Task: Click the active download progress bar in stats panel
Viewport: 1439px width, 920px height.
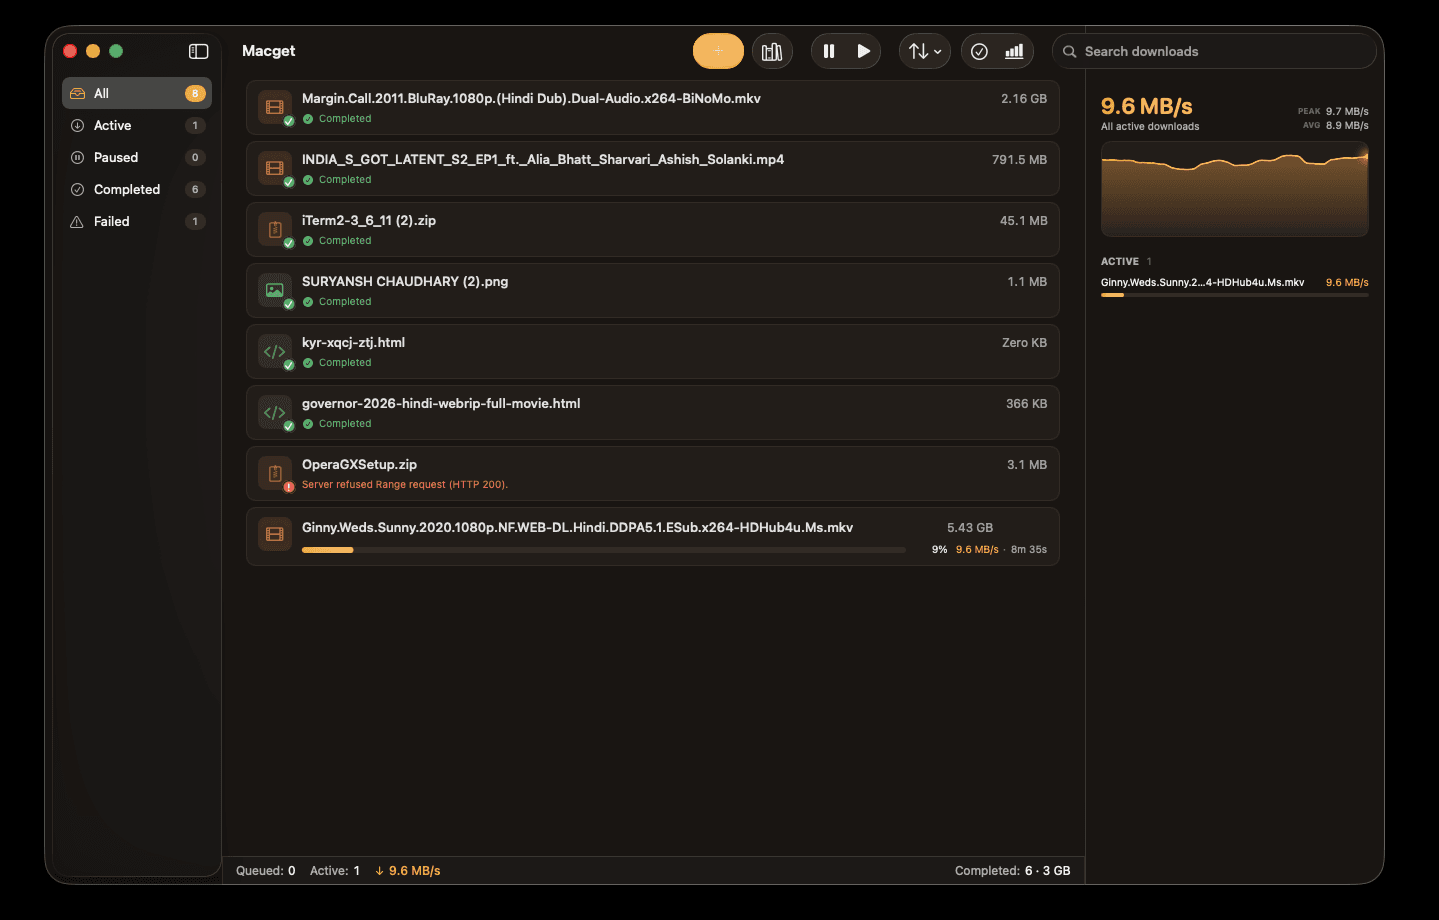Action: click(x=1234, y=295)
